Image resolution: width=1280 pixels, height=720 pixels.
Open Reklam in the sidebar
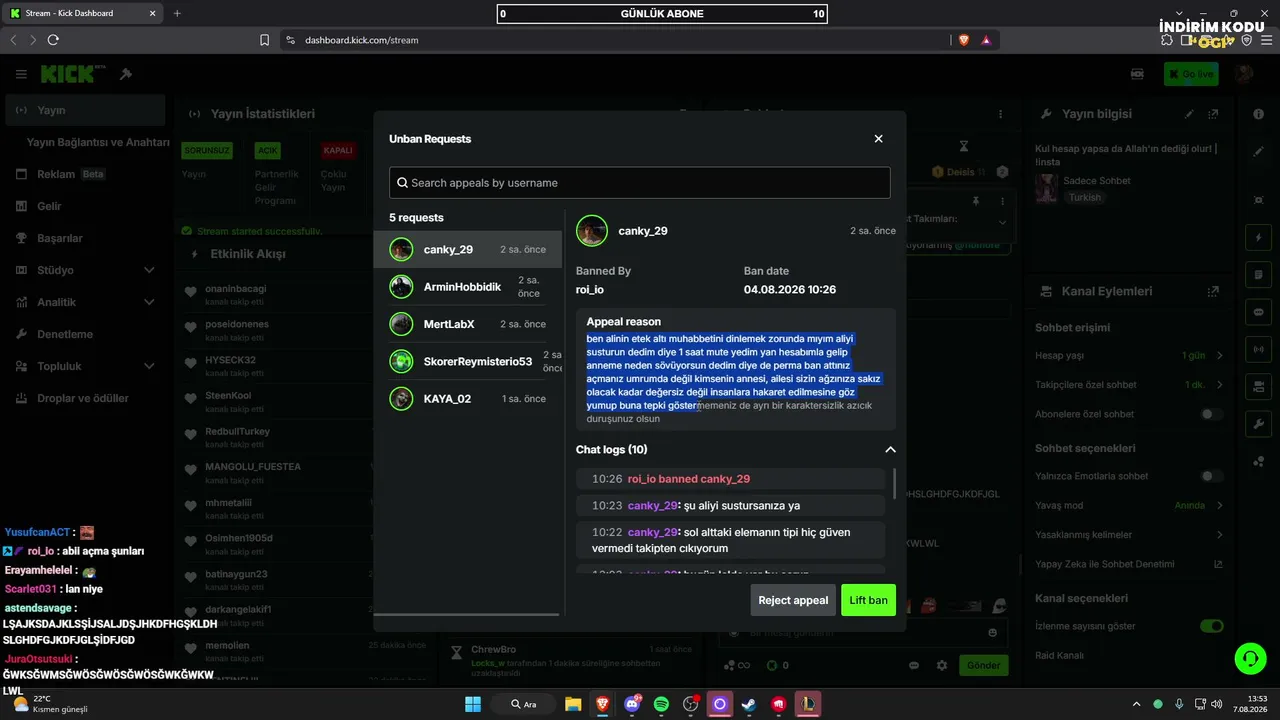pos(85,174)
